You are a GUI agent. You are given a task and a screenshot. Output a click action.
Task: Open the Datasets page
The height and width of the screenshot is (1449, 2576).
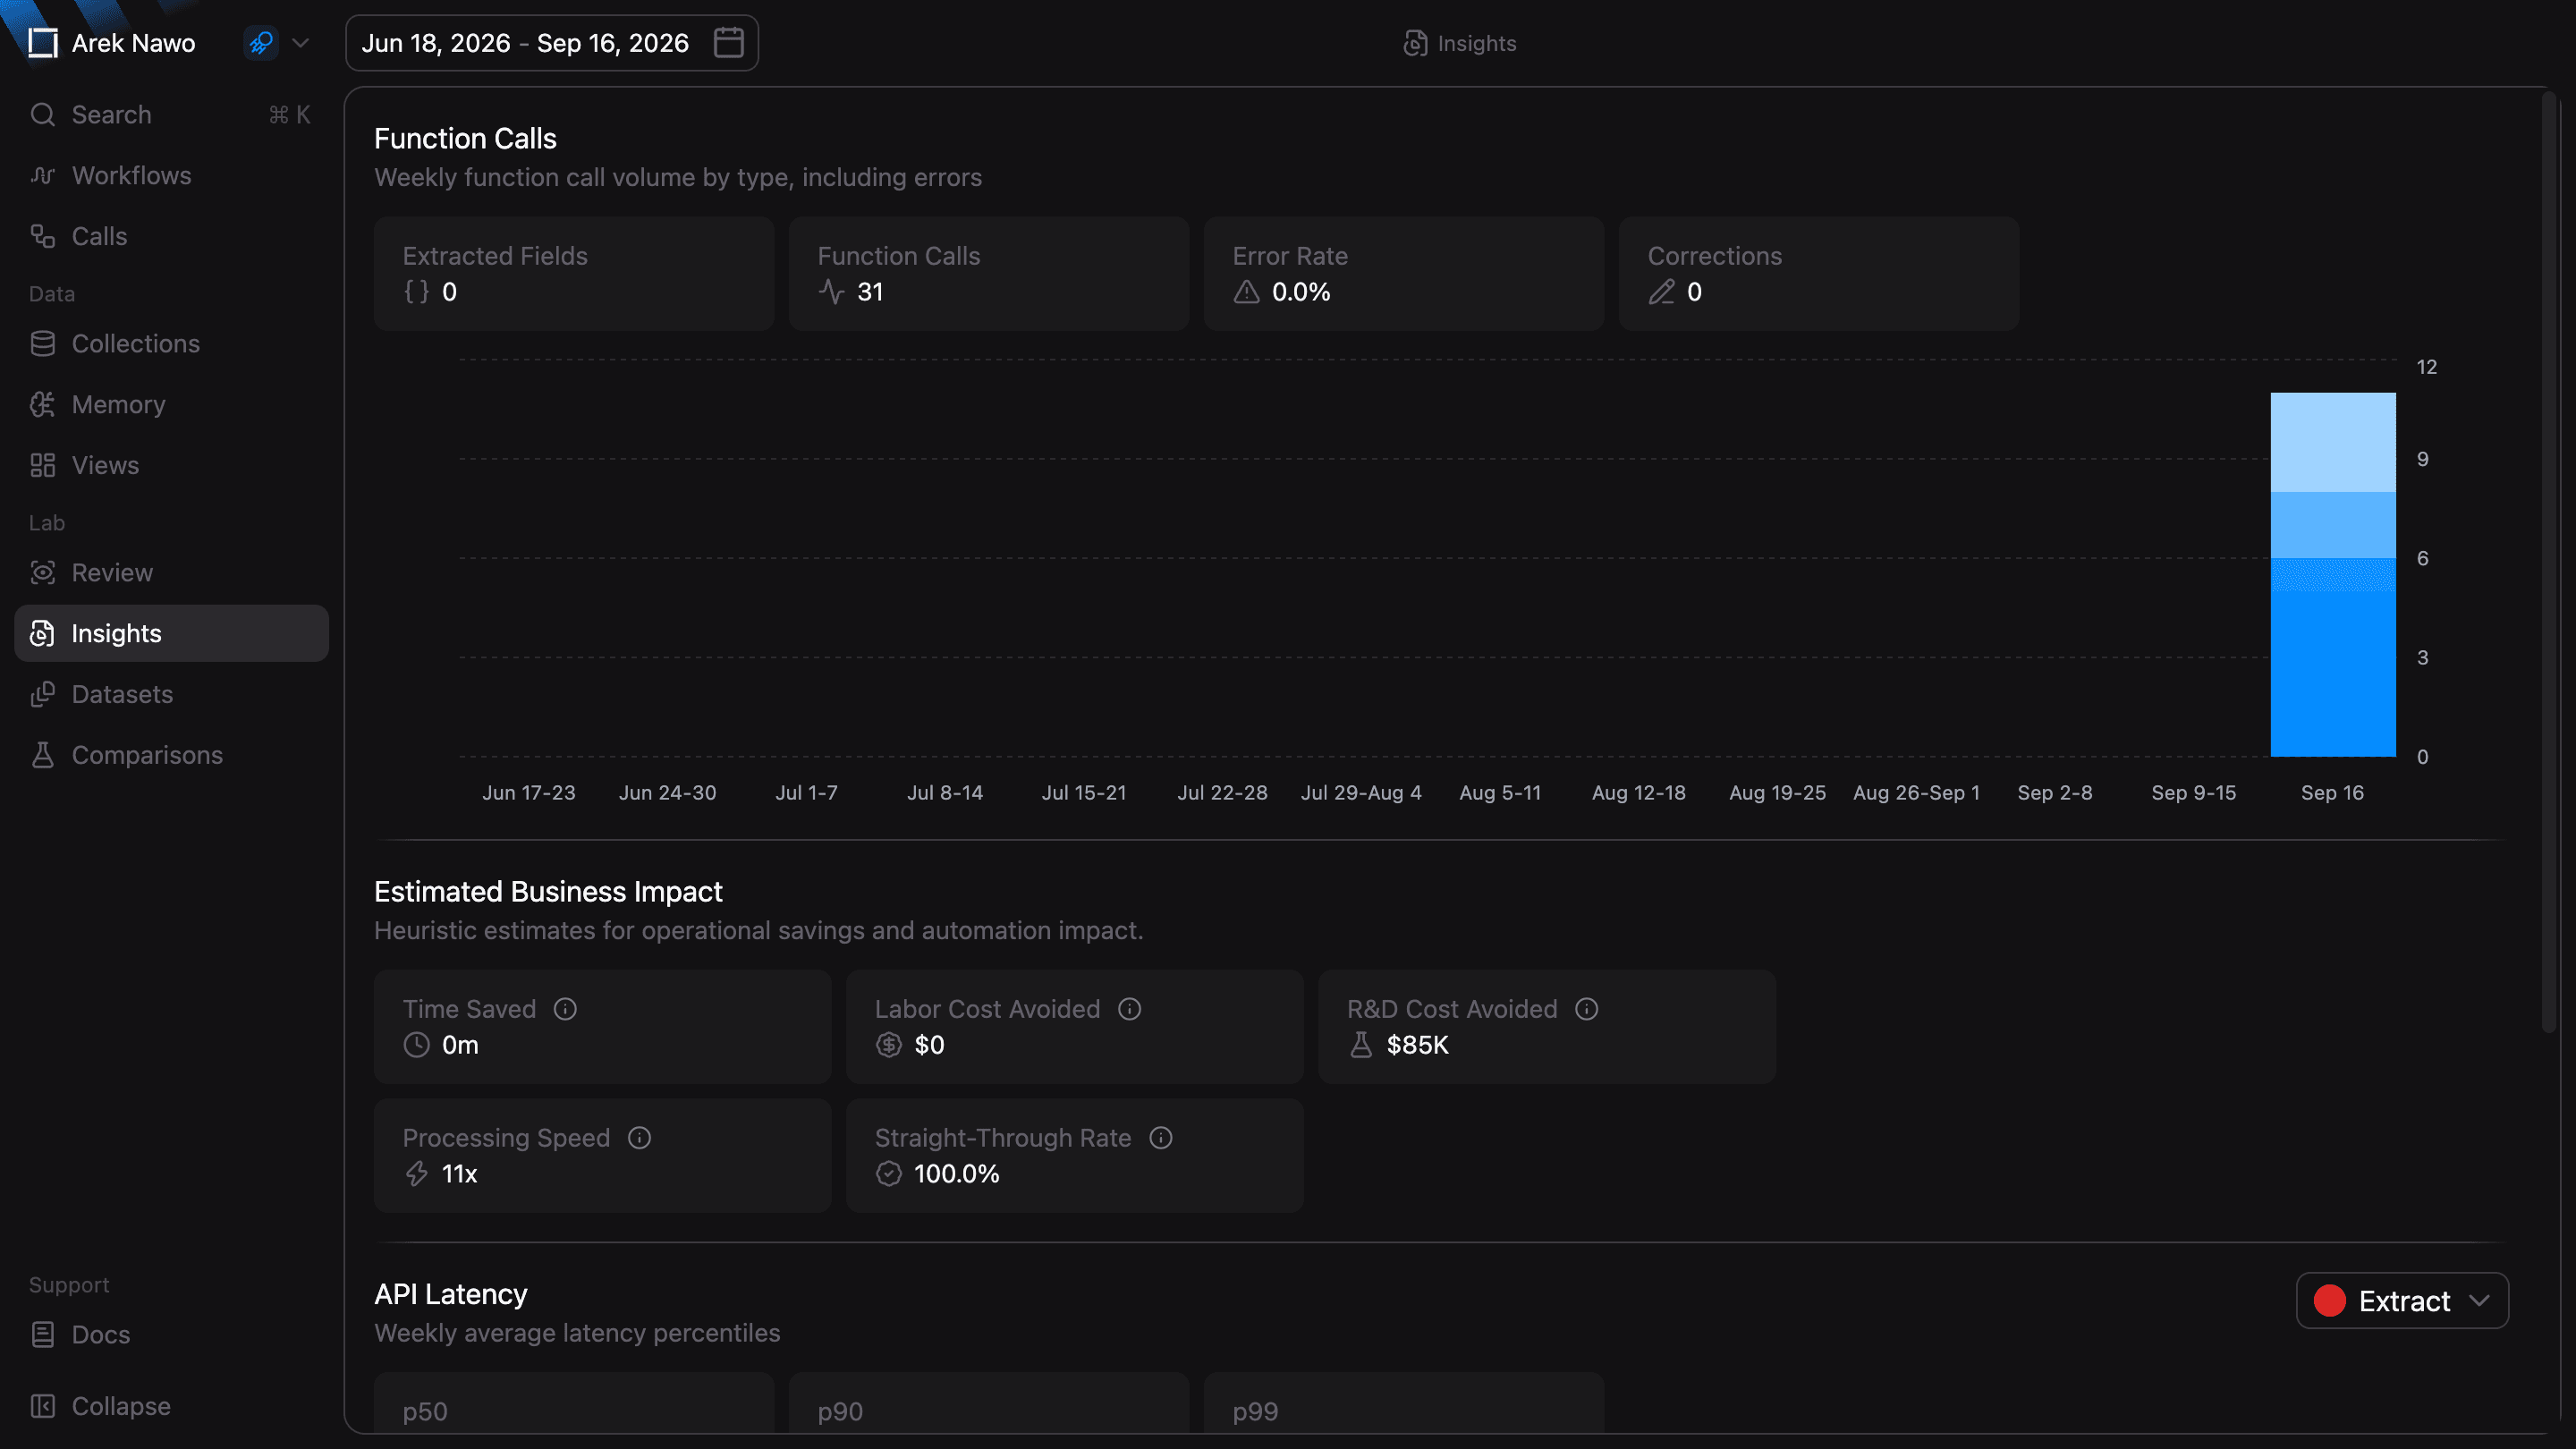coord(171,695)
